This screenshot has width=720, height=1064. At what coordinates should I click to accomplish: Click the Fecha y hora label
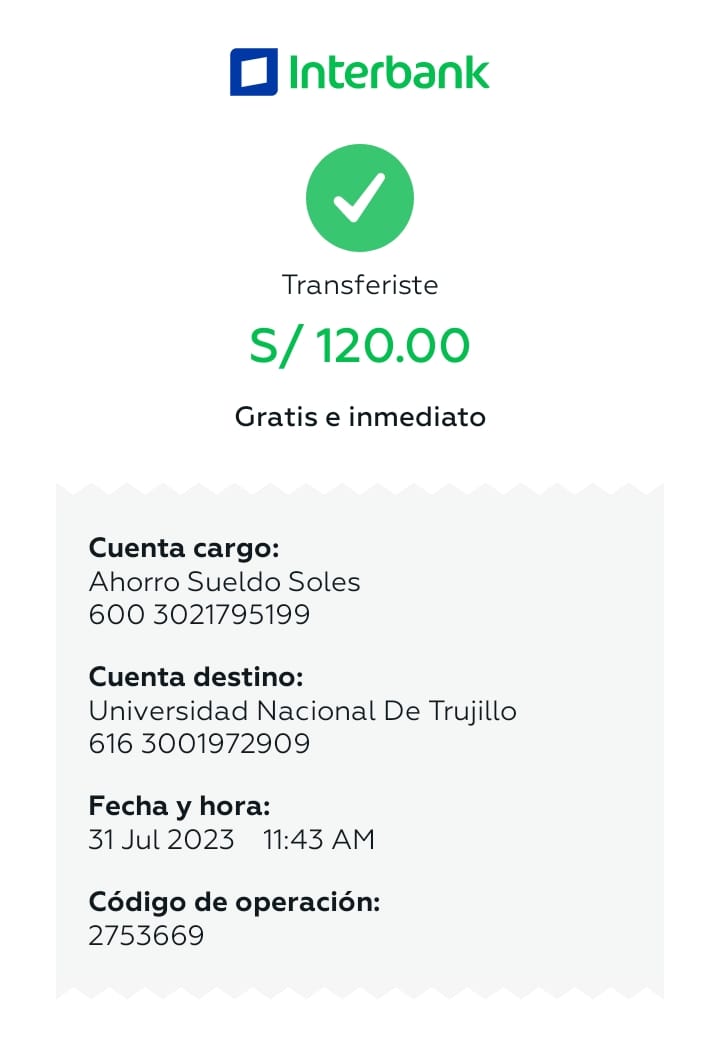[179, 806]
